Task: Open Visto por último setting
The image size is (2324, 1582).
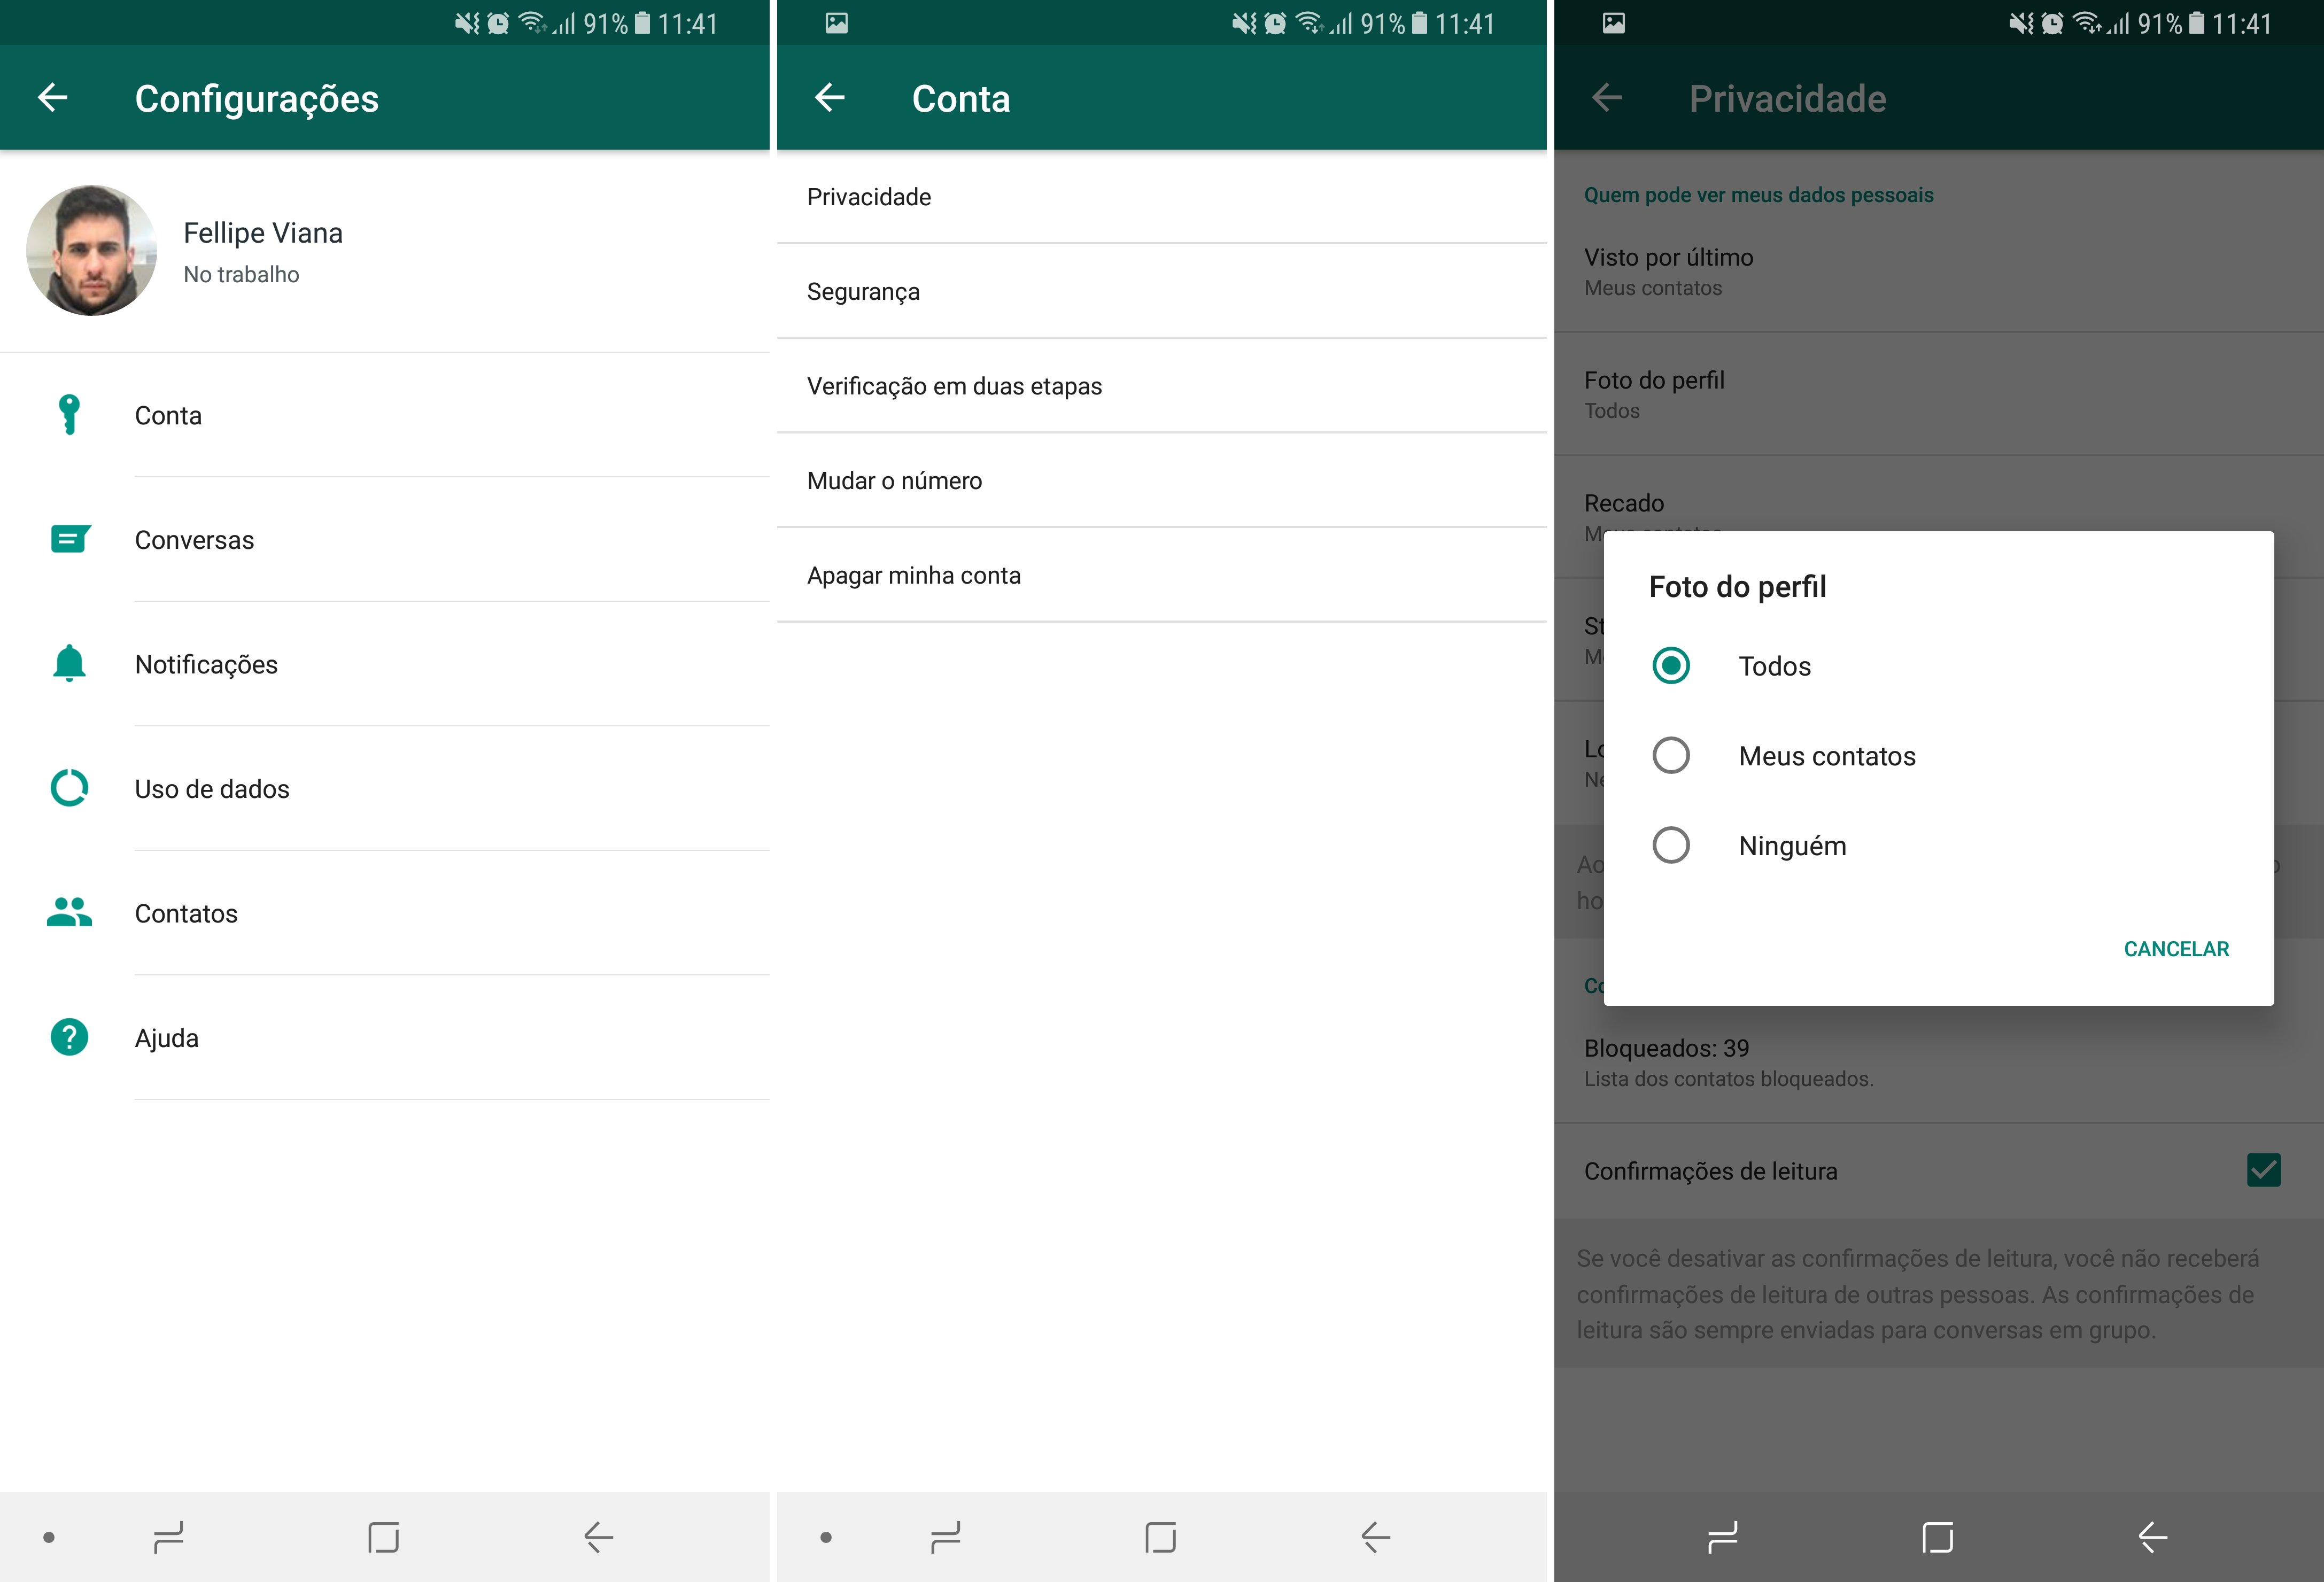Action: tap(1939, 271)
